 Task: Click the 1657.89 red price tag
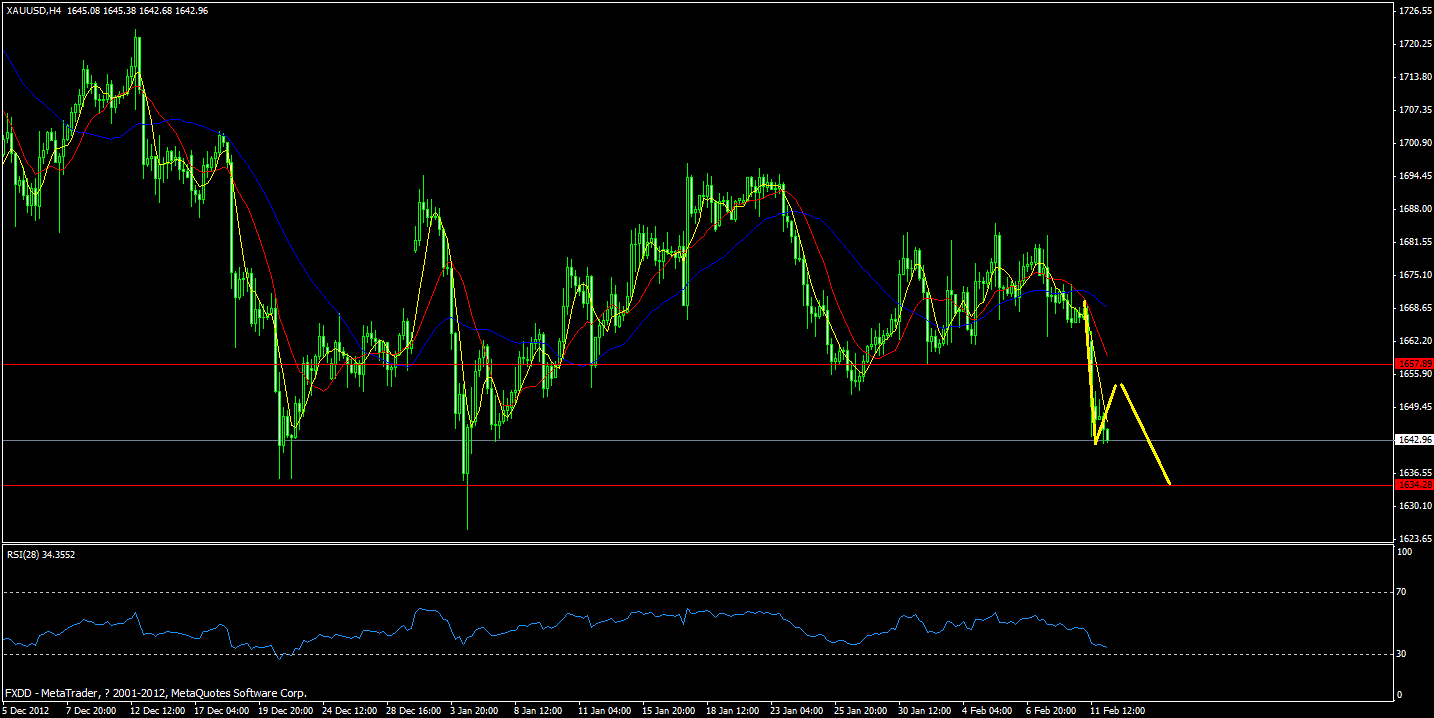point(1416,365)
